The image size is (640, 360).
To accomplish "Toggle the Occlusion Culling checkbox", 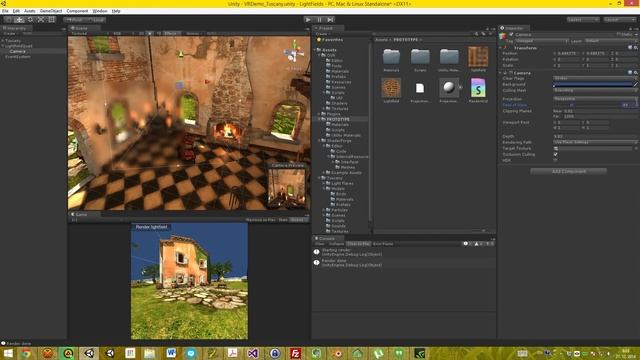I will coord(556,154).
